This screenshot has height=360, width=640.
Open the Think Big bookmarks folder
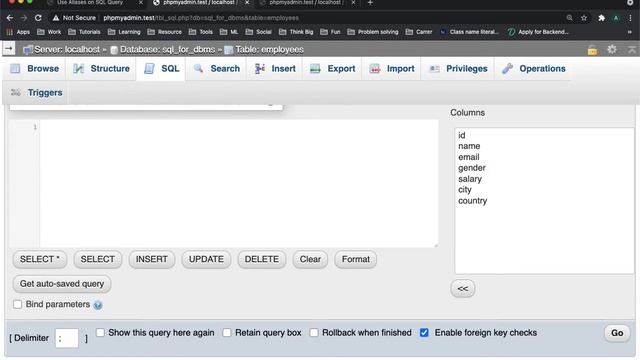point(296,32)
